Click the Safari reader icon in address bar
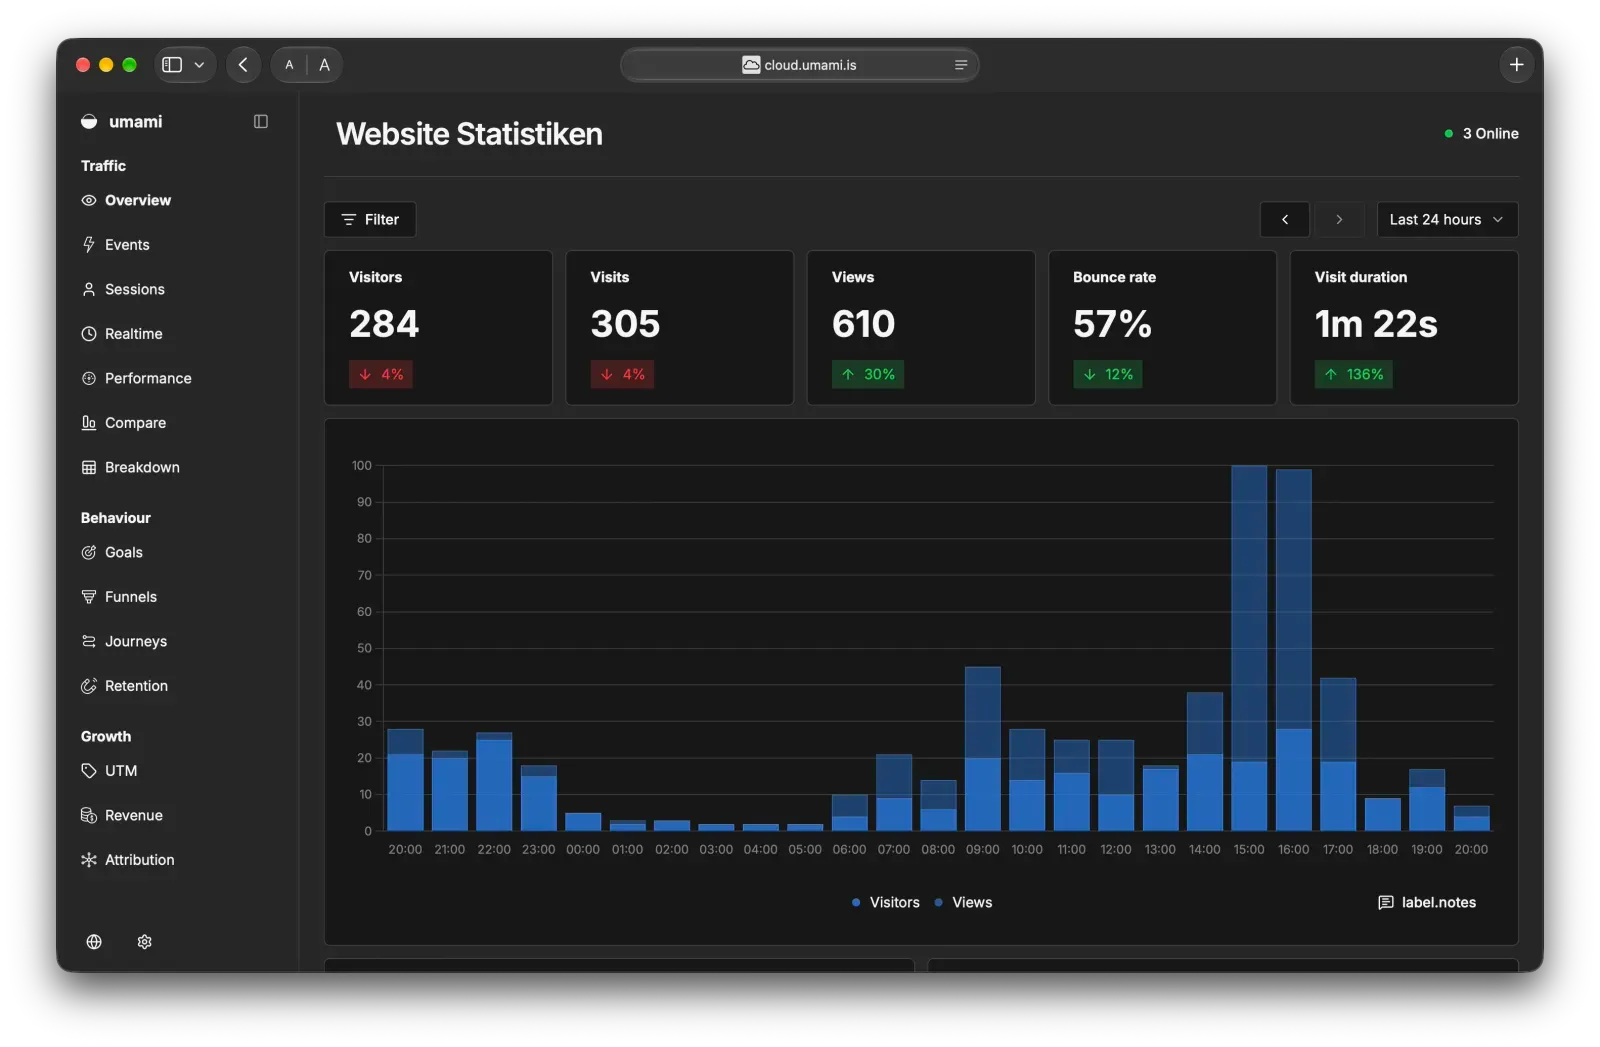The height and width of the screenshot is (1047, 1600). 961,65
